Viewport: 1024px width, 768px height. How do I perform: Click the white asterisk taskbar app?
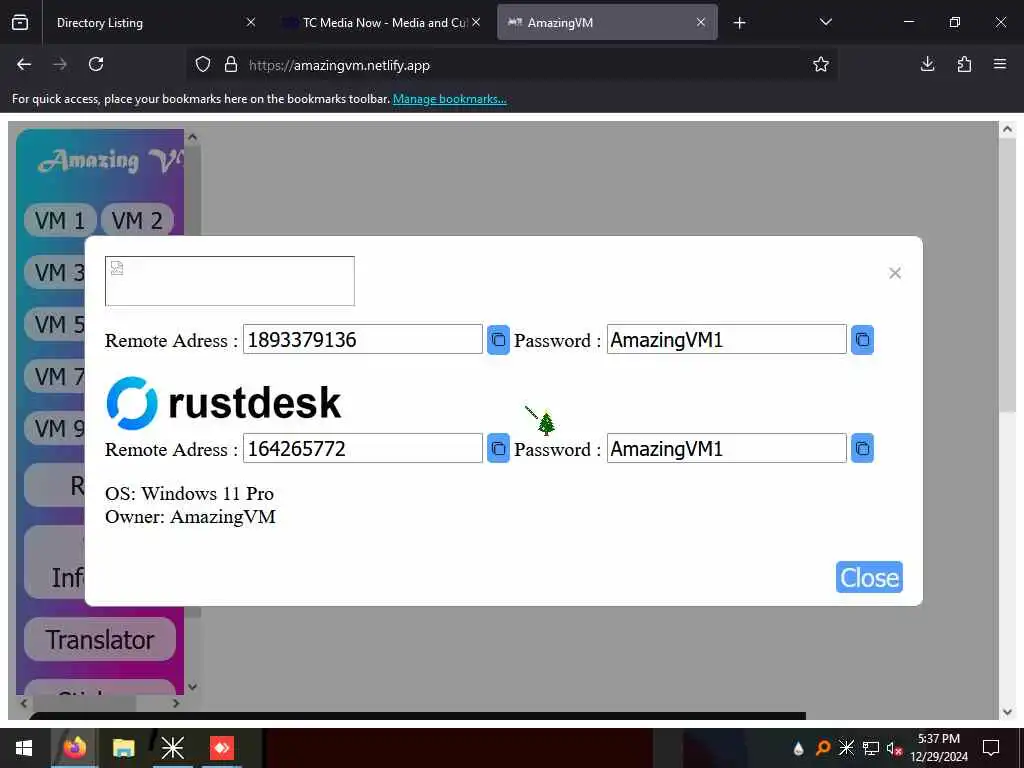pos(172,748)
